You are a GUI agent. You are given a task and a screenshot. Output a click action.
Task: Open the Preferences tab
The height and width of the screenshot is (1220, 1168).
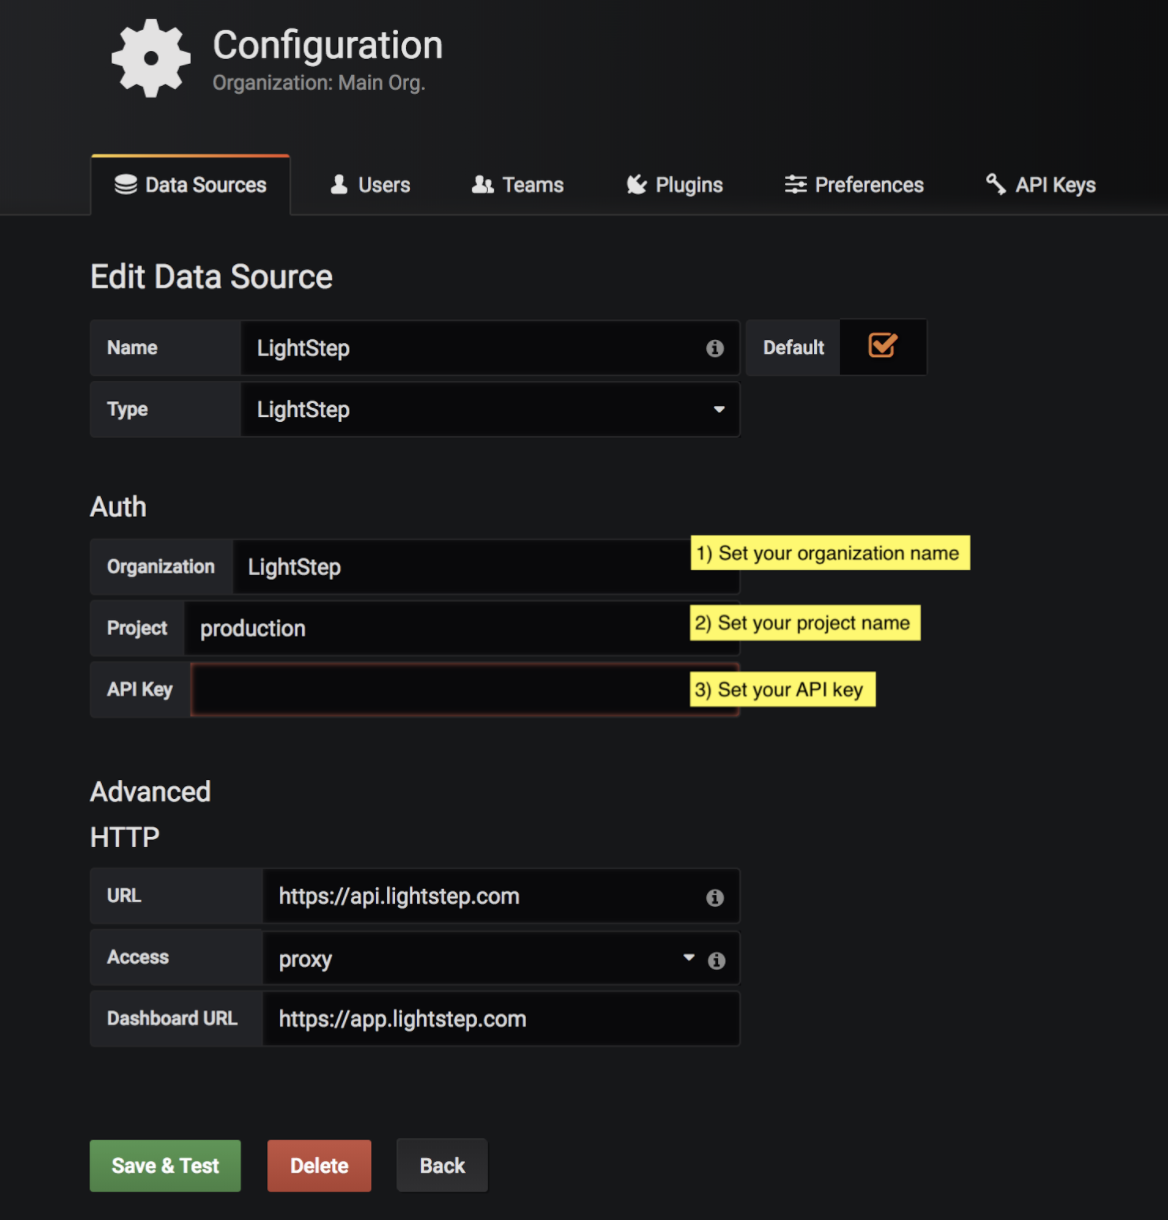tap(854, 185)
